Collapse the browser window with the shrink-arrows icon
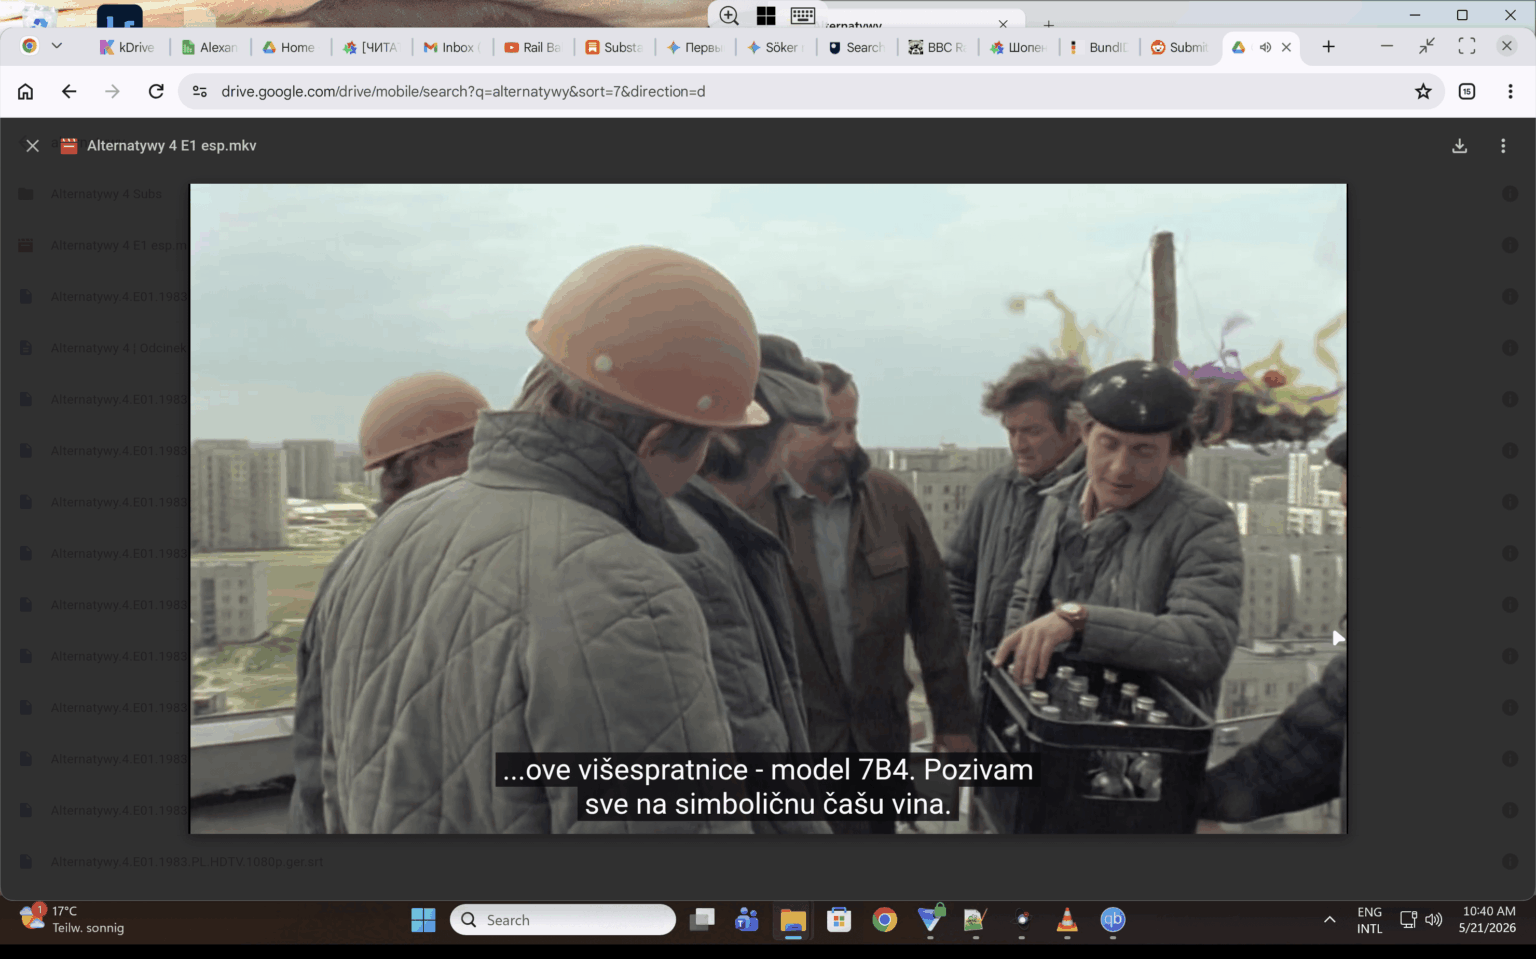The image size is (1536, 959). (x=1427, y=46)
